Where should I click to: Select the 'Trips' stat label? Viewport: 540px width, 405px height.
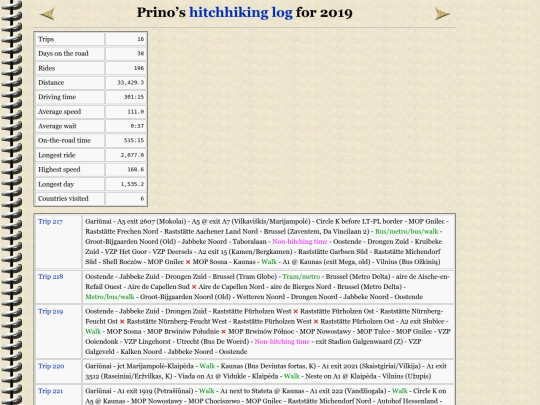tap(46, 39)
